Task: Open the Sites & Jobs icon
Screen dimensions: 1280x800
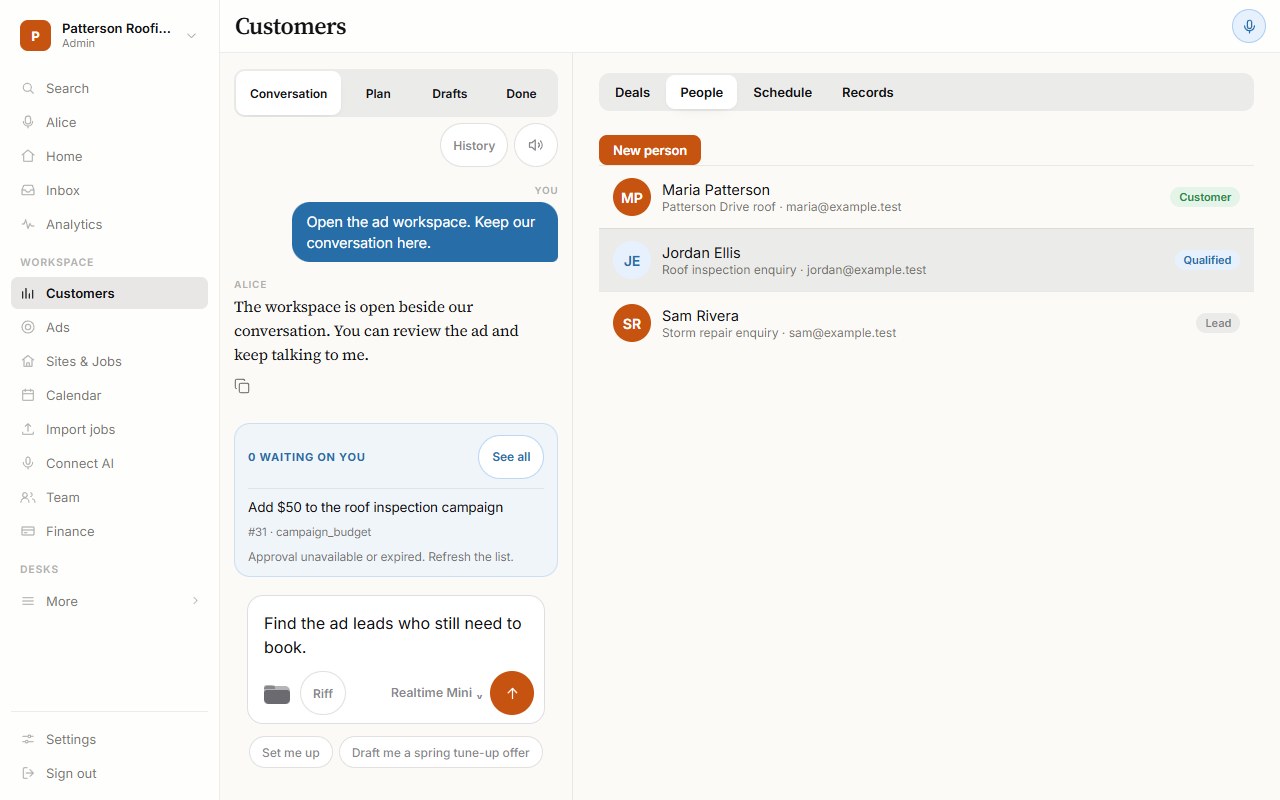Action: [x=28, y=361]
